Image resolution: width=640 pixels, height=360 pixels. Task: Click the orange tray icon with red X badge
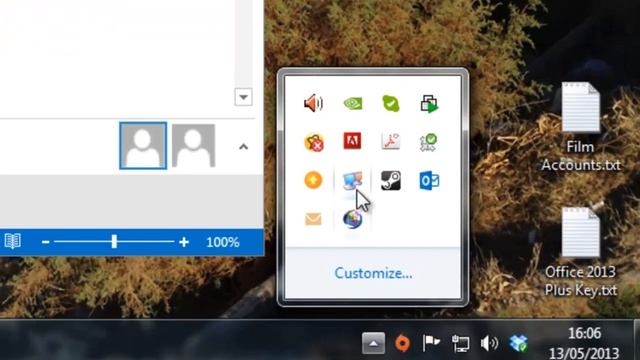click(x=314, y=142)
